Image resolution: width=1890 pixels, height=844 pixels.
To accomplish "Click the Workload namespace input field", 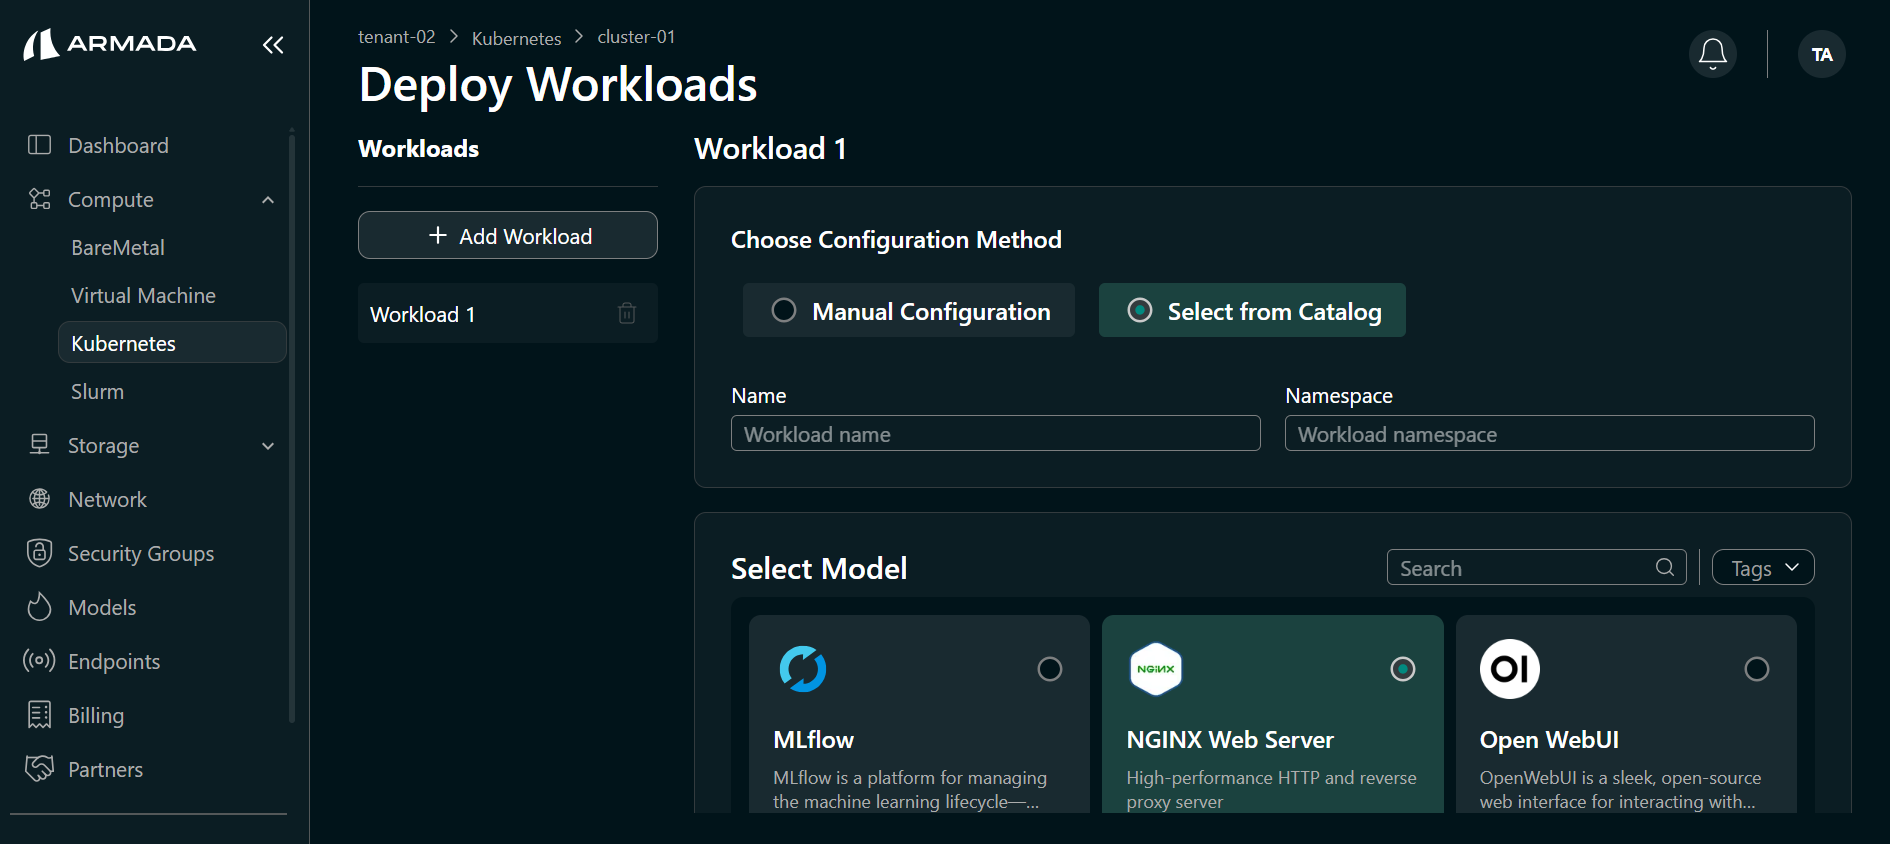I will pyautogui.click(x=1550, y=433).
